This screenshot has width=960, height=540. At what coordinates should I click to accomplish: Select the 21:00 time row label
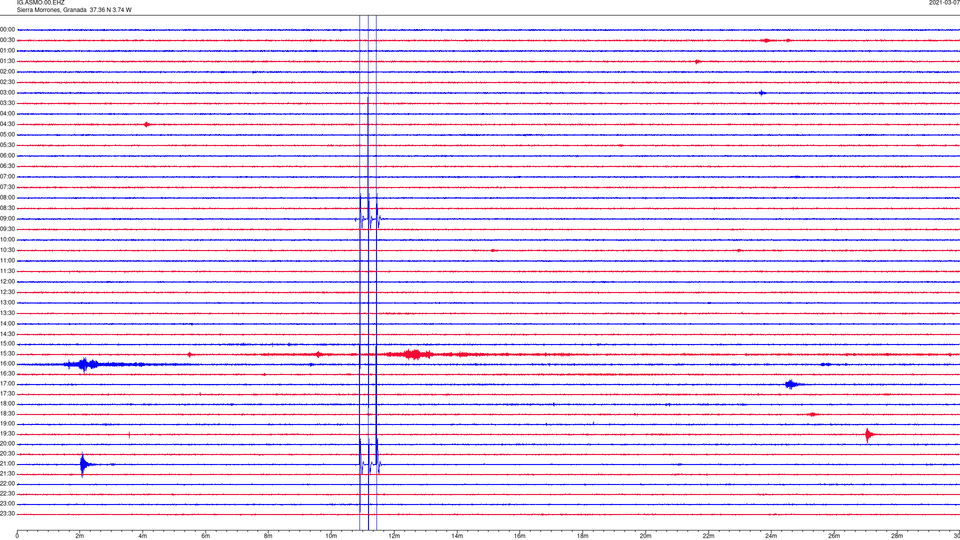point(7,464)
